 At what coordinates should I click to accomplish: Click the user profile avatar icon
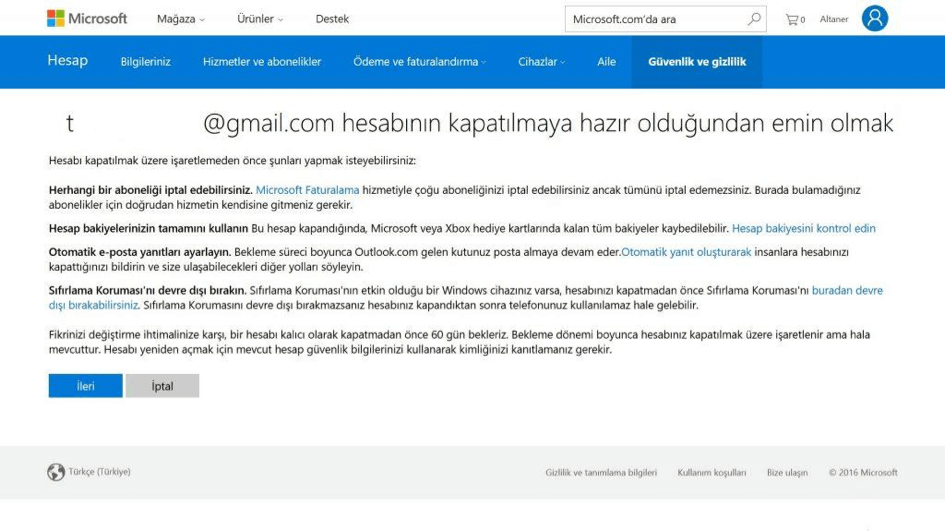874,19
